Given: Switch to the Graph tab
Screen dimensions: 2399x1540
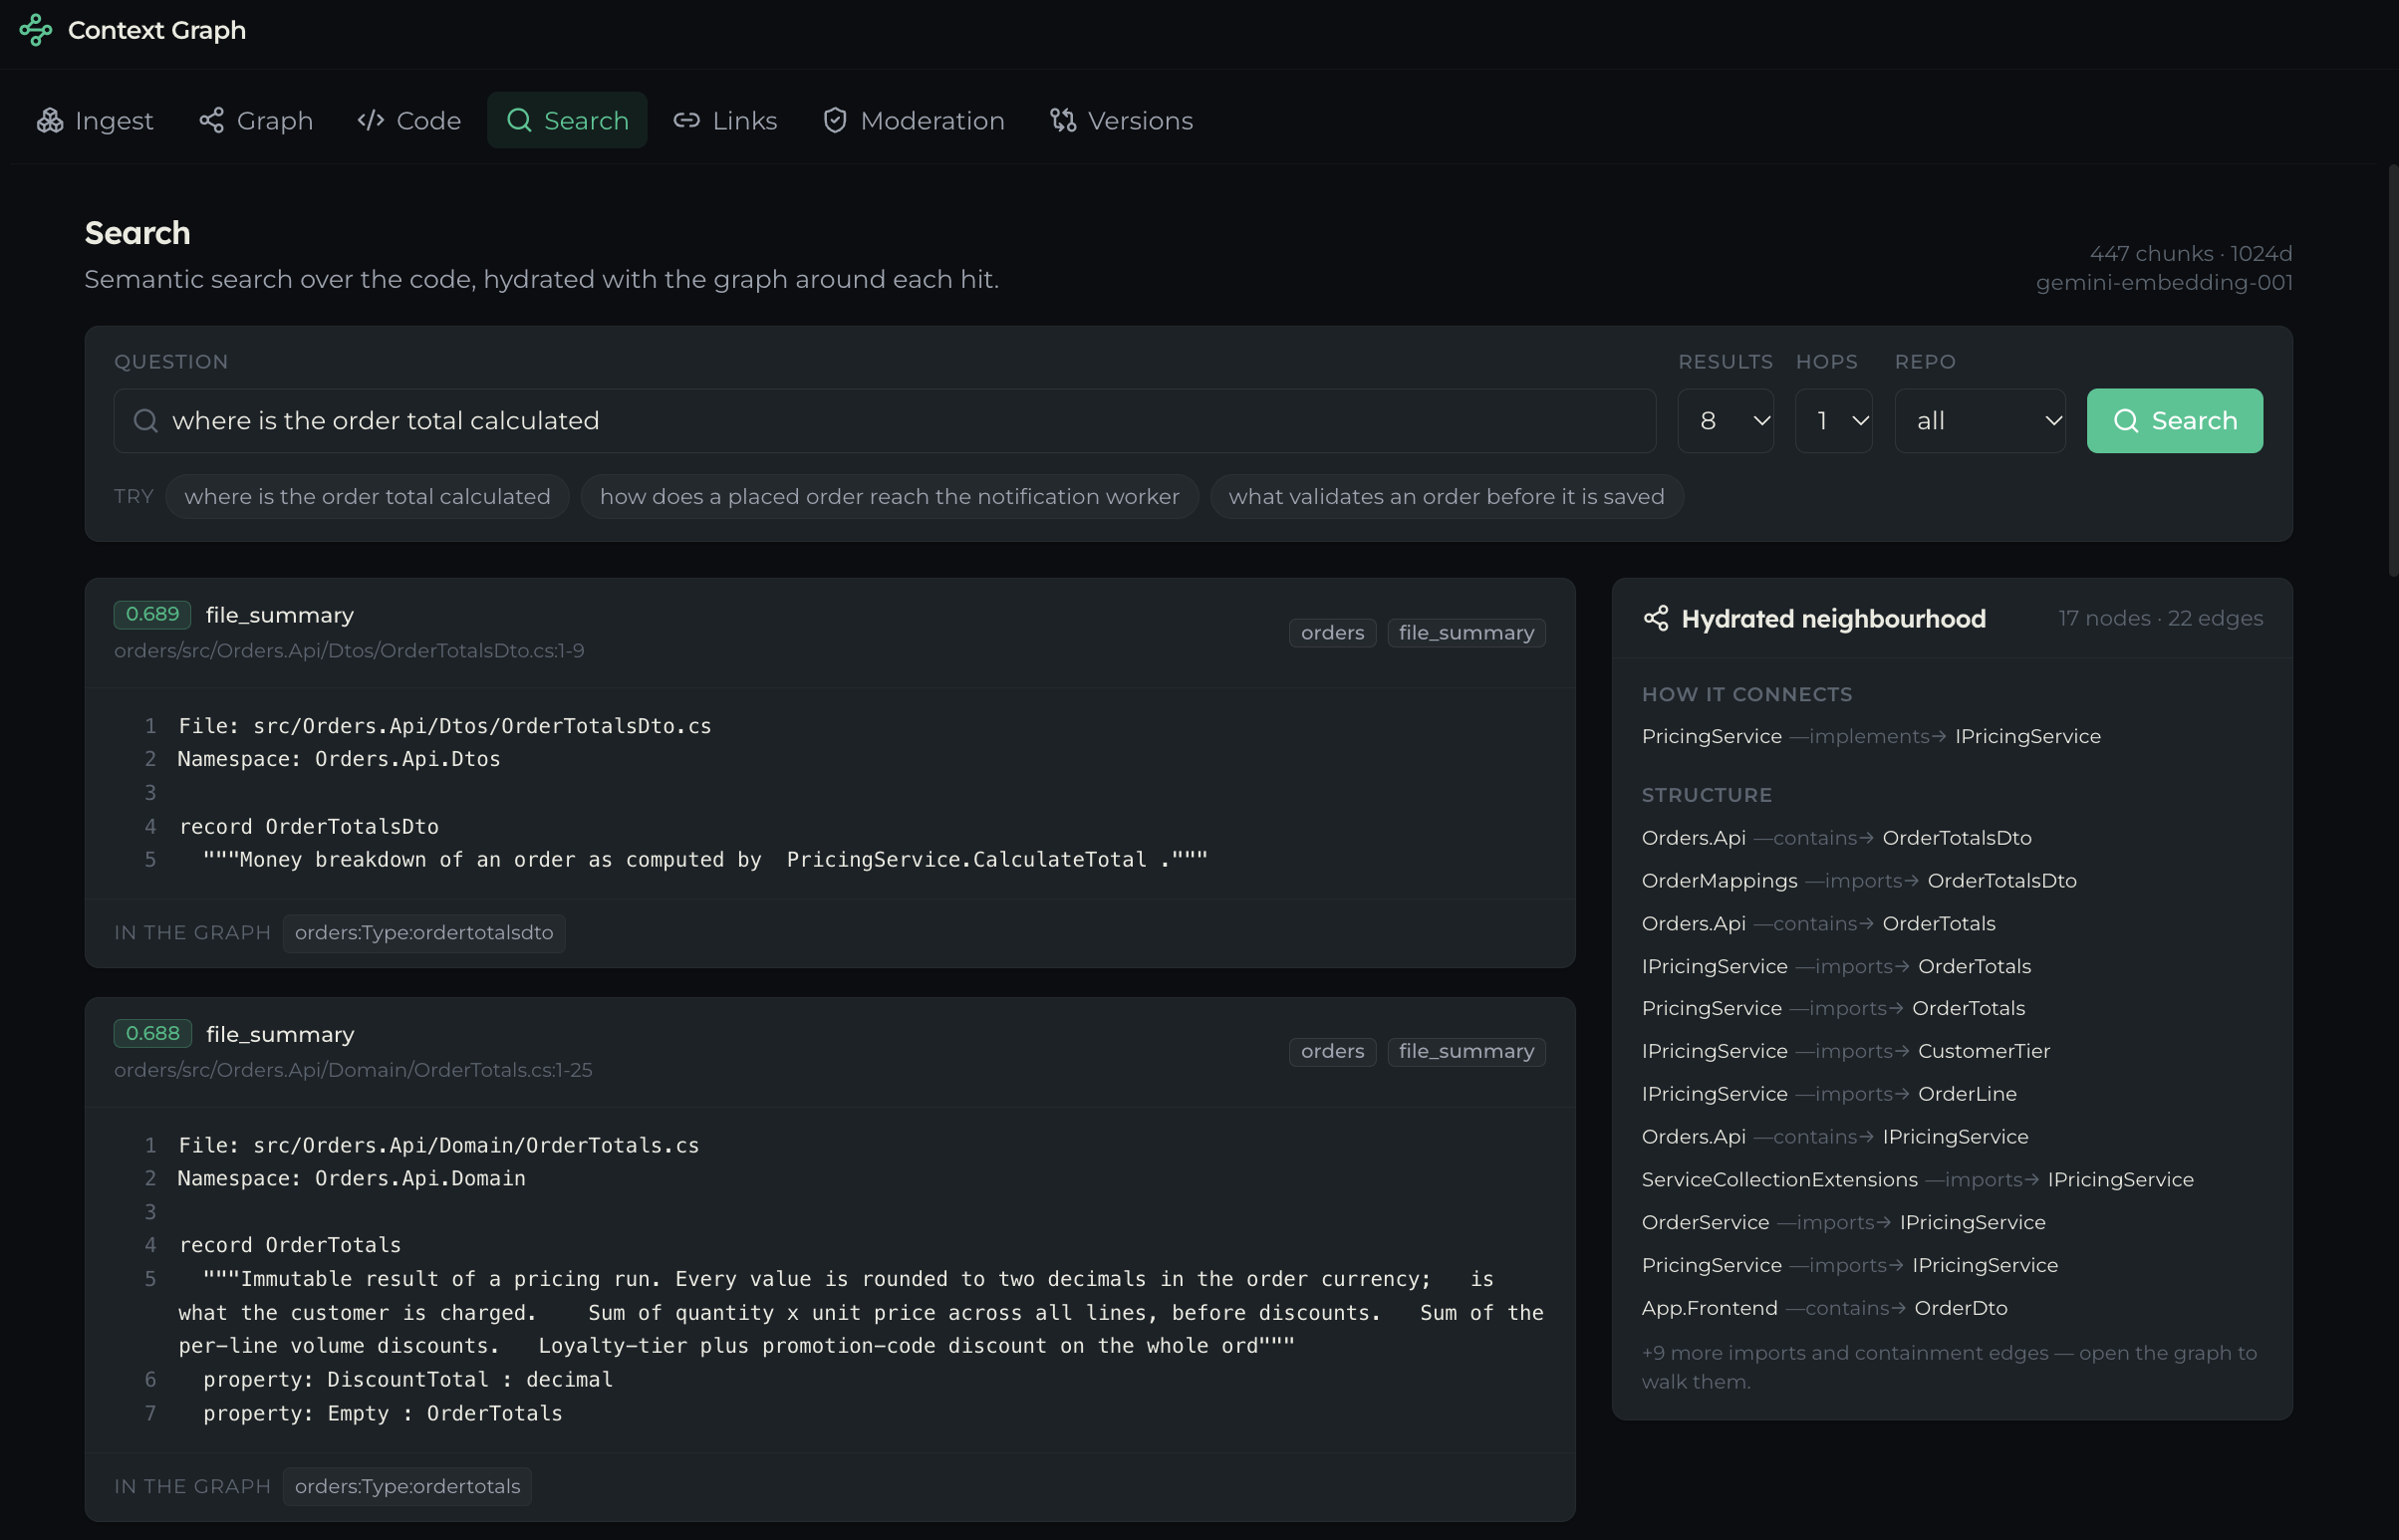Looking at the screenshot, I should point(256,120).
